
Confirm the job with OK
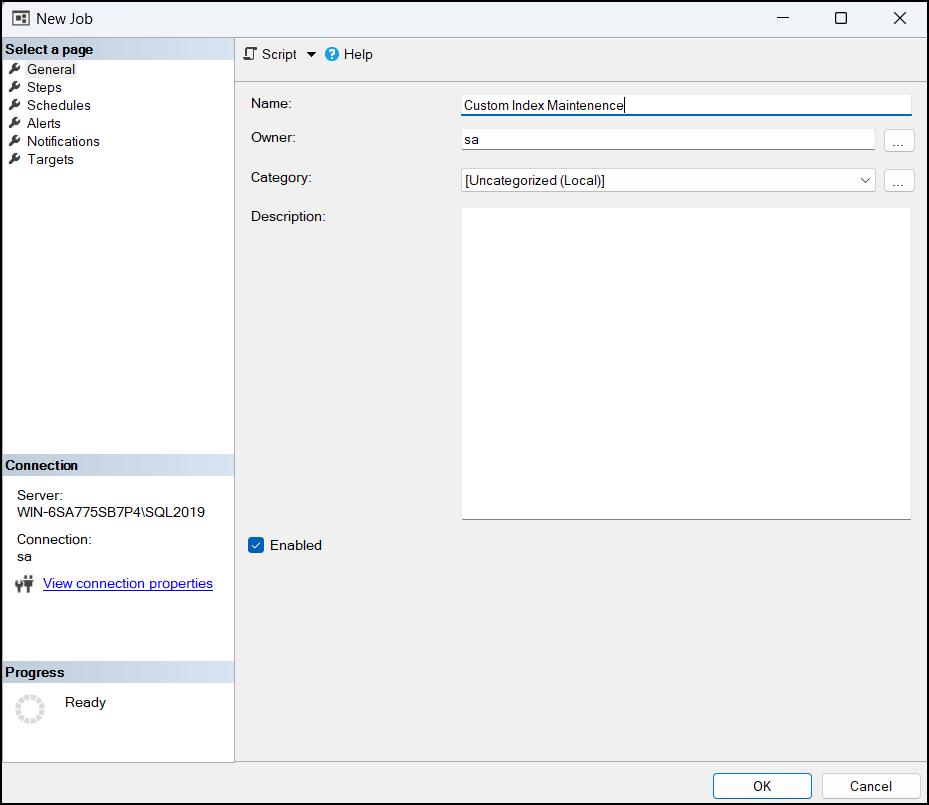(x=762, y=786)
